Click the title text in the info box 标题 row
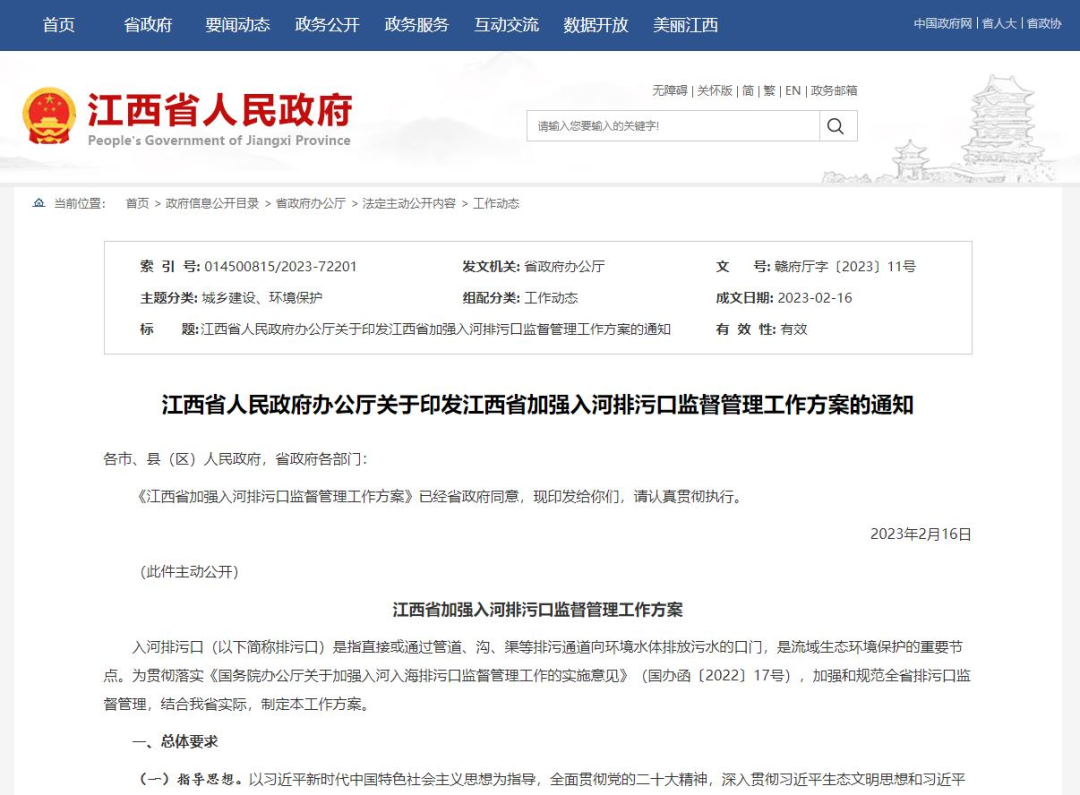The width and height of the screenshot is (1080, 795). pos(435,329)
